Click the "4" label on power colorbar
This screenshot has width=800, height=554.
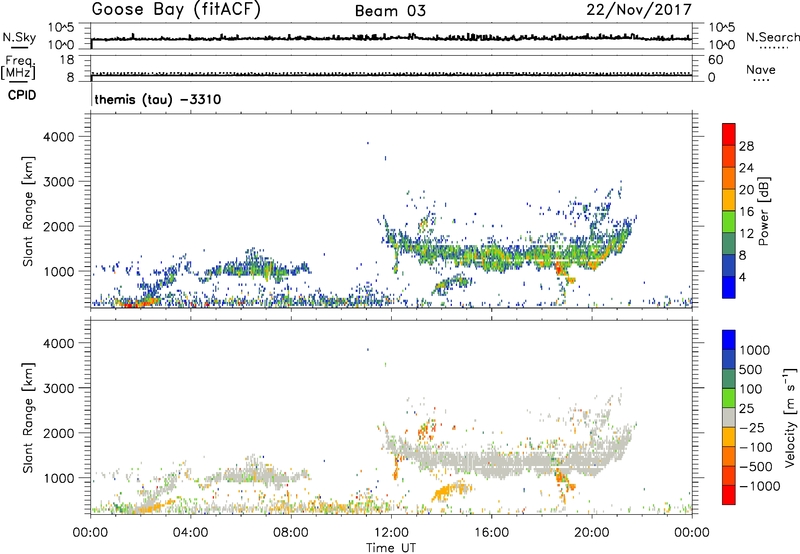pyautogui.click(x=742, y=277)
